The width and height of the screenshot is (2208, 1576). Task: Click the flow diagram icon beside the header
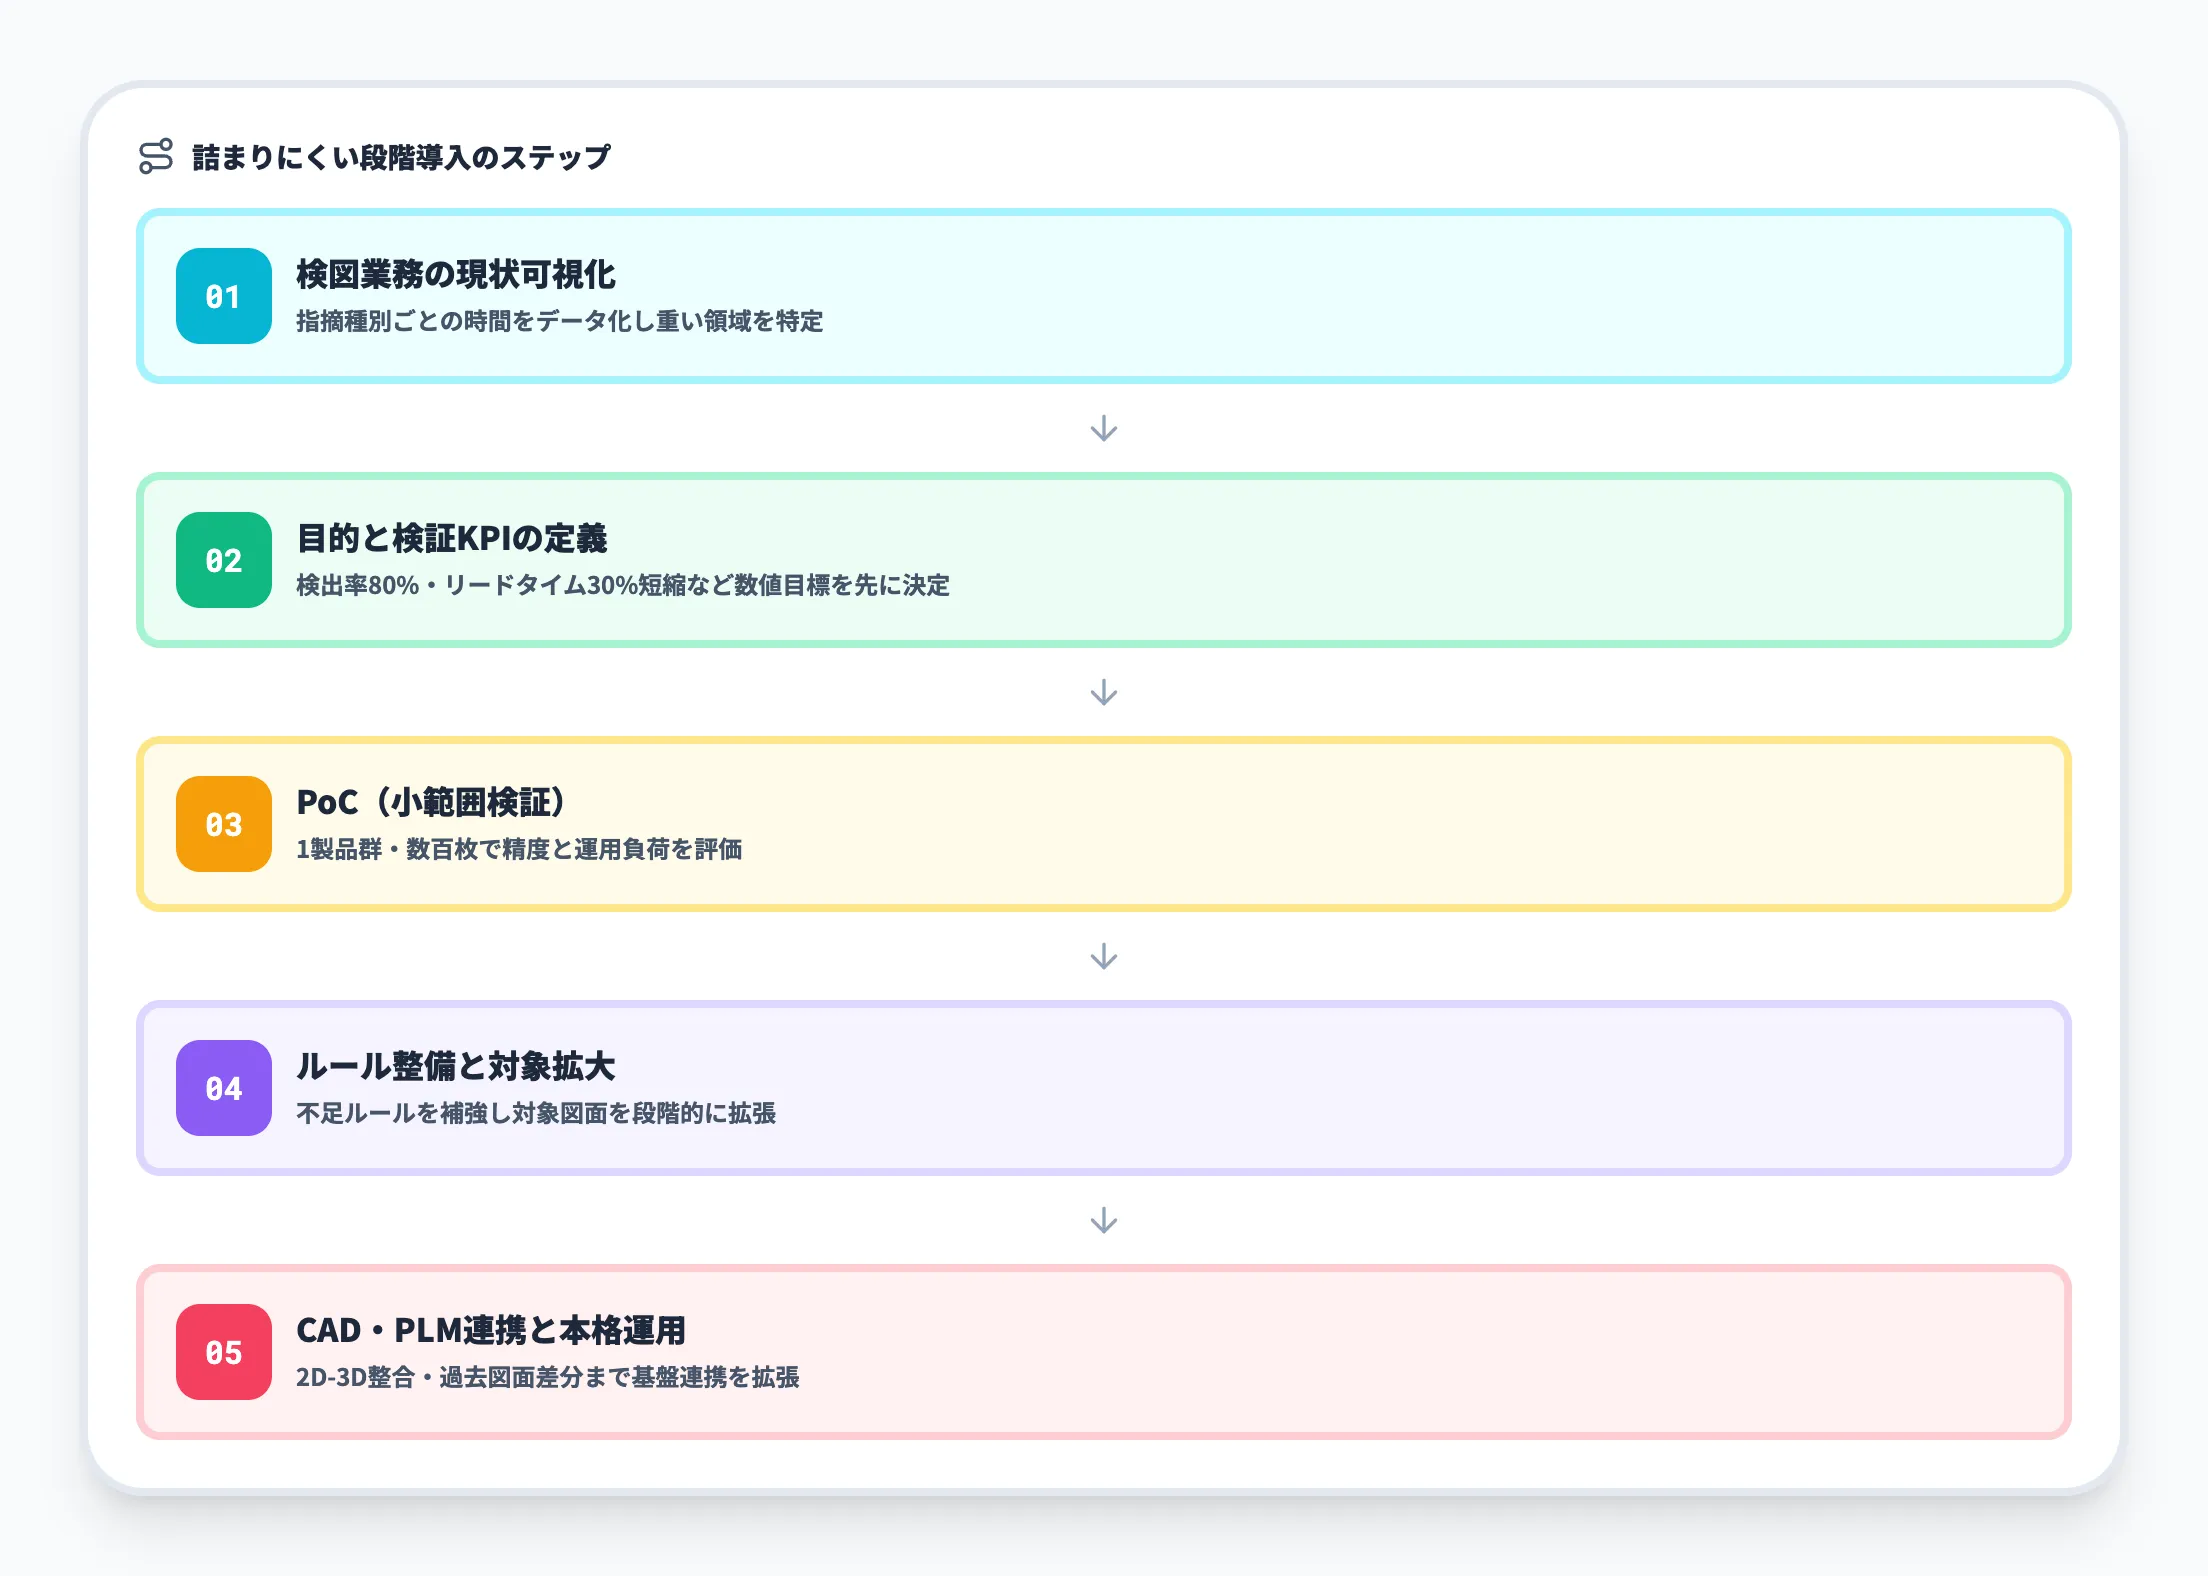pos(156,156)
